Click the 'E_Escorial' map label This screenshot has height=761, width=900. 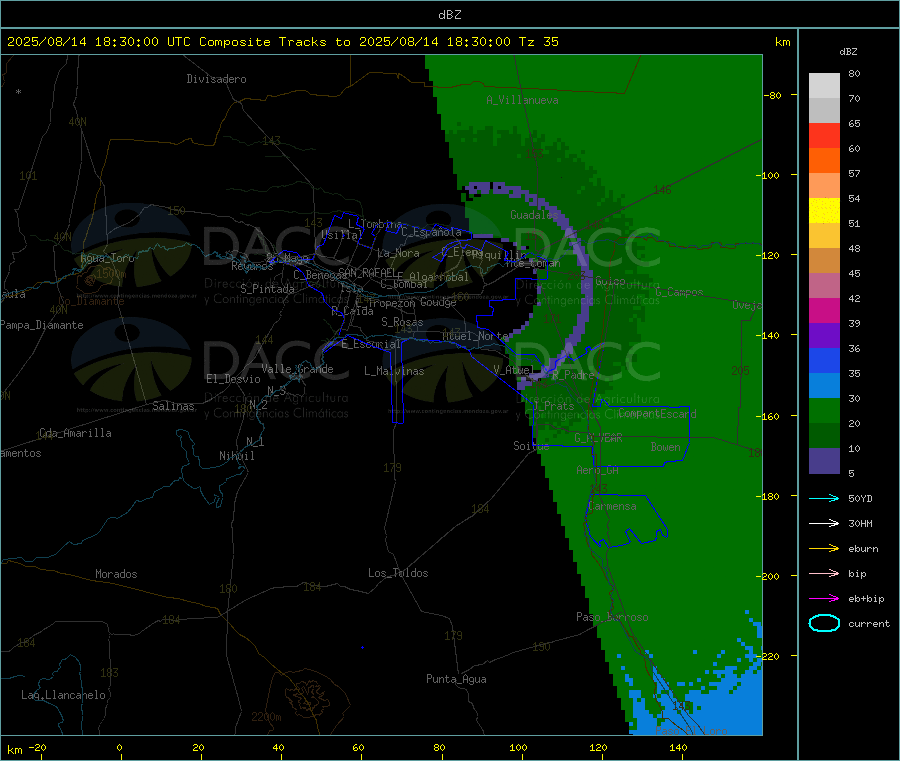[371, 344]
